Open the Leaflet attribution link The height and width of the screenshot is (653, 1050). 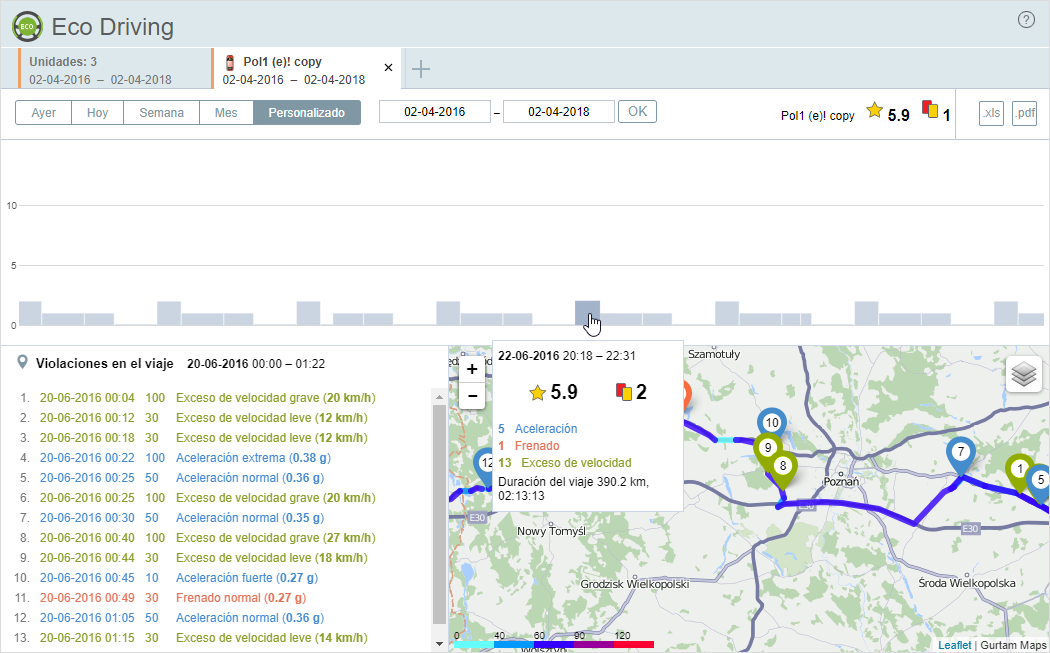pos(954,645)
